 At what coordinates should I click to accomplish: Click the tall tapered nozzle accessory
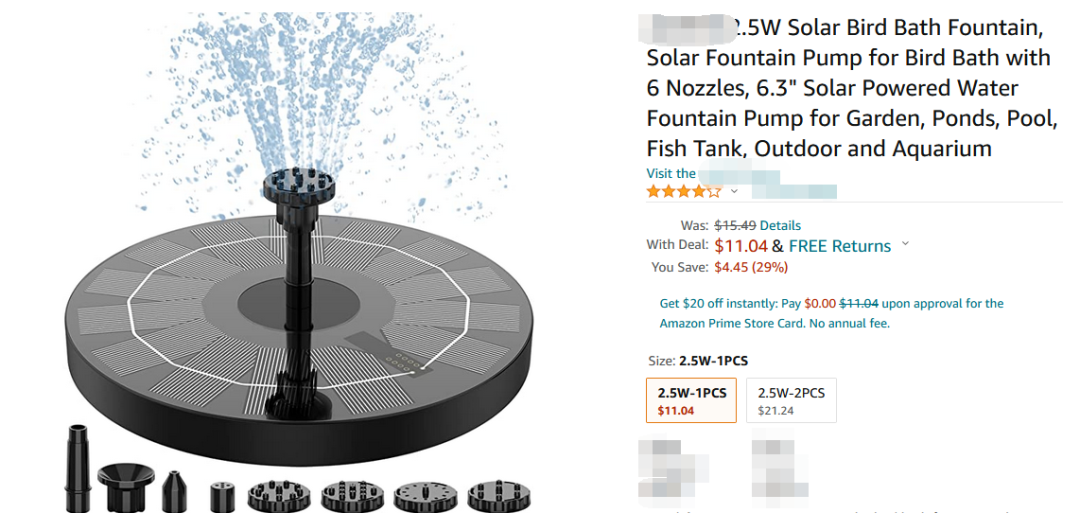tap(78, 464)
